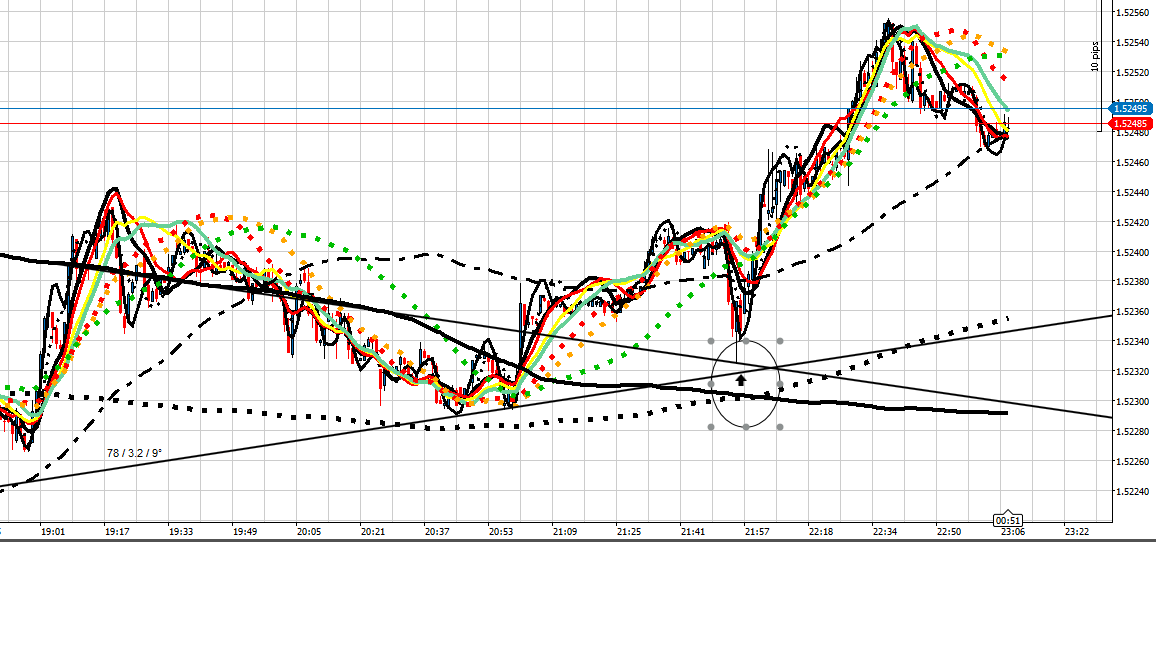Click the 1.52320 price axis label
1175x661 pixels.
tap(1132, 372)
